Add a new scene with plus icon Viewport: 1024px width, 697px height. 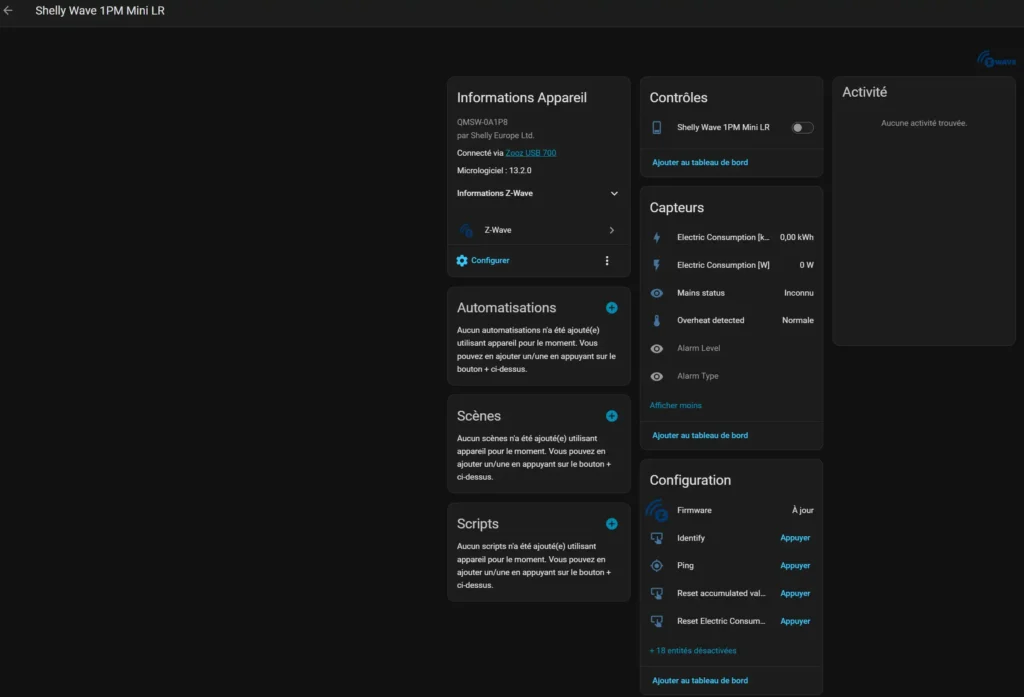coord(611,416)
